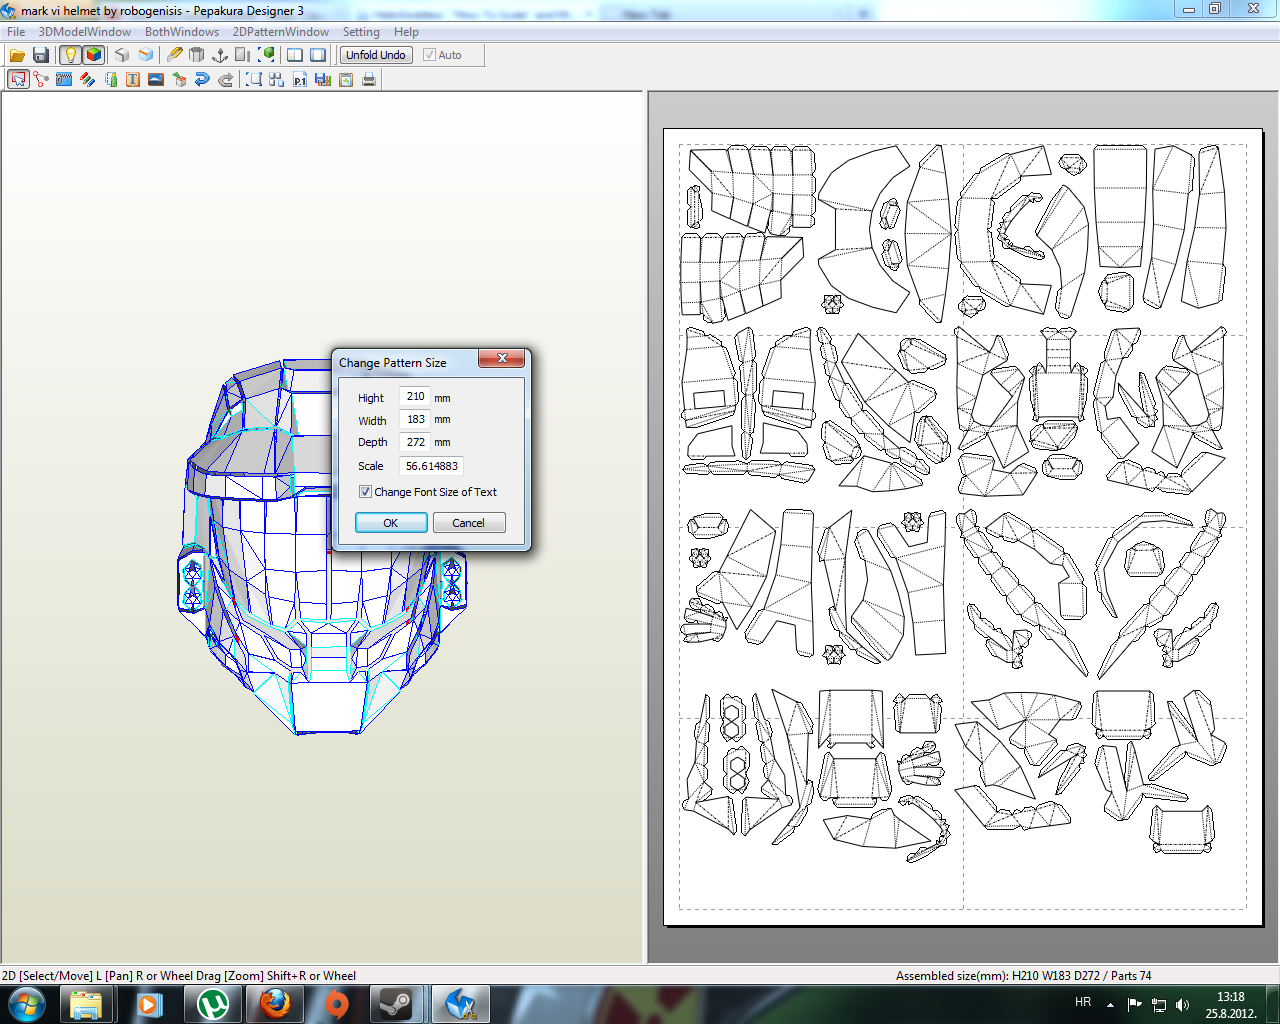Viewport: 1280px width, 1024px height.
Task: Open the media player taskbar icon
Action: click(150, 1004)
